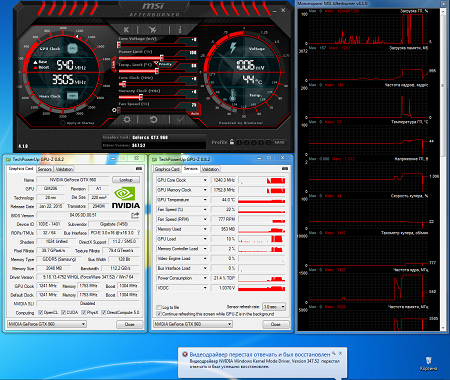Click the apply checkmark icon in Afterburner
450x380 pixels.
click(x=180, y=119)
